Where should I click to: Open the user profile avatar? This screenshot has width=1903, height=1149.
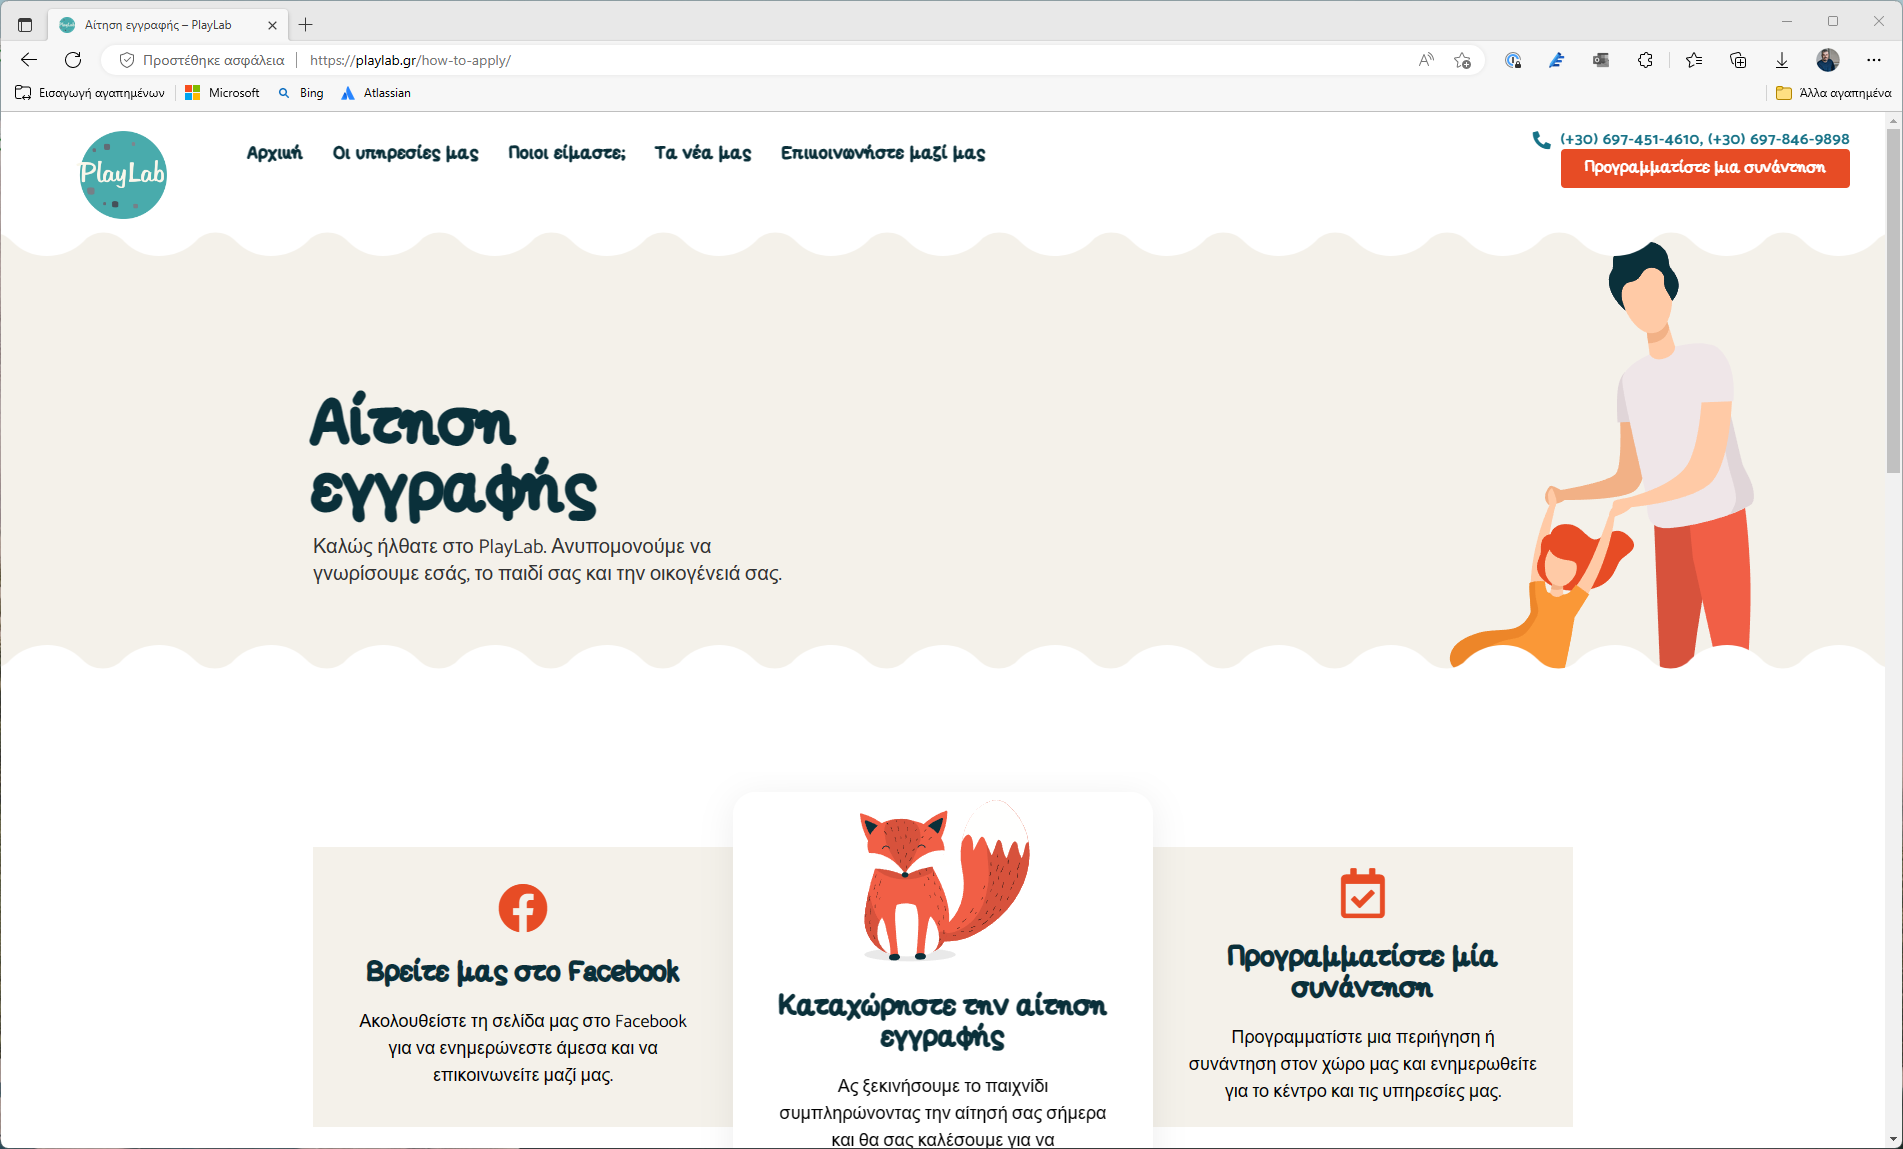[1827, 60]
